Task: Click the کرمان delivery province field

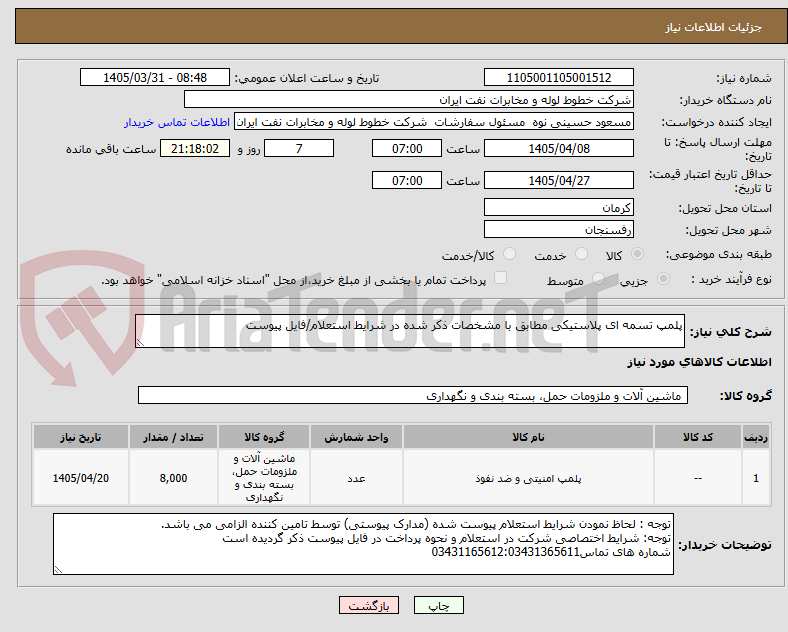Action: coord(558,207)
